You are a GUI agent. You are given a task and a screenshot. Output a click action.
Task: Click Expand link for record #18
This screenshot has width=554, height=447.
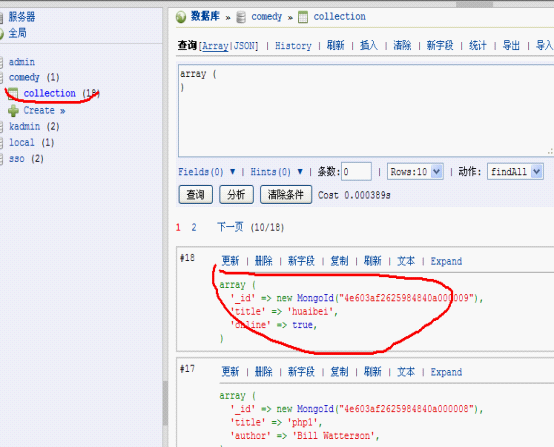446,261
